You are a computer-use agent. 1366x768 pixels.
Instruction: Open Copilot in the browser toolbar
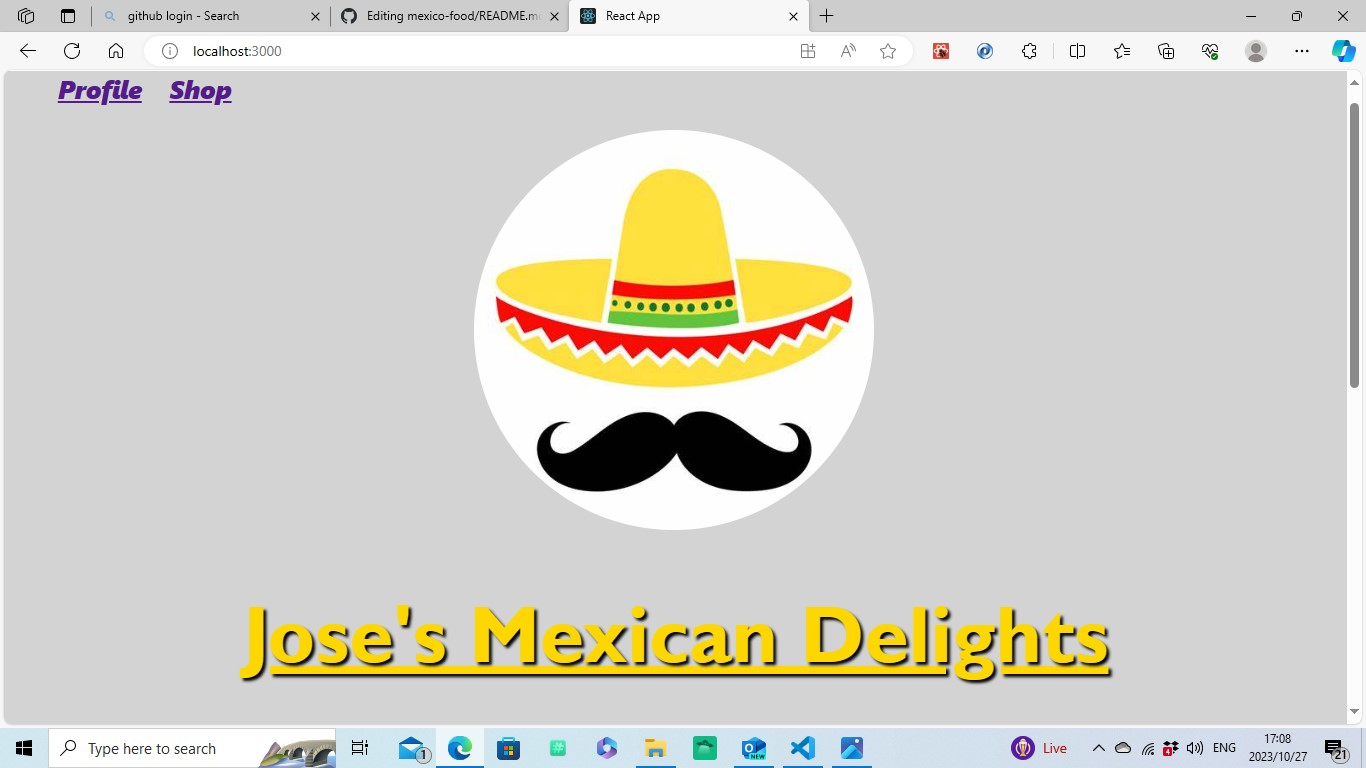click(1341, 51)
